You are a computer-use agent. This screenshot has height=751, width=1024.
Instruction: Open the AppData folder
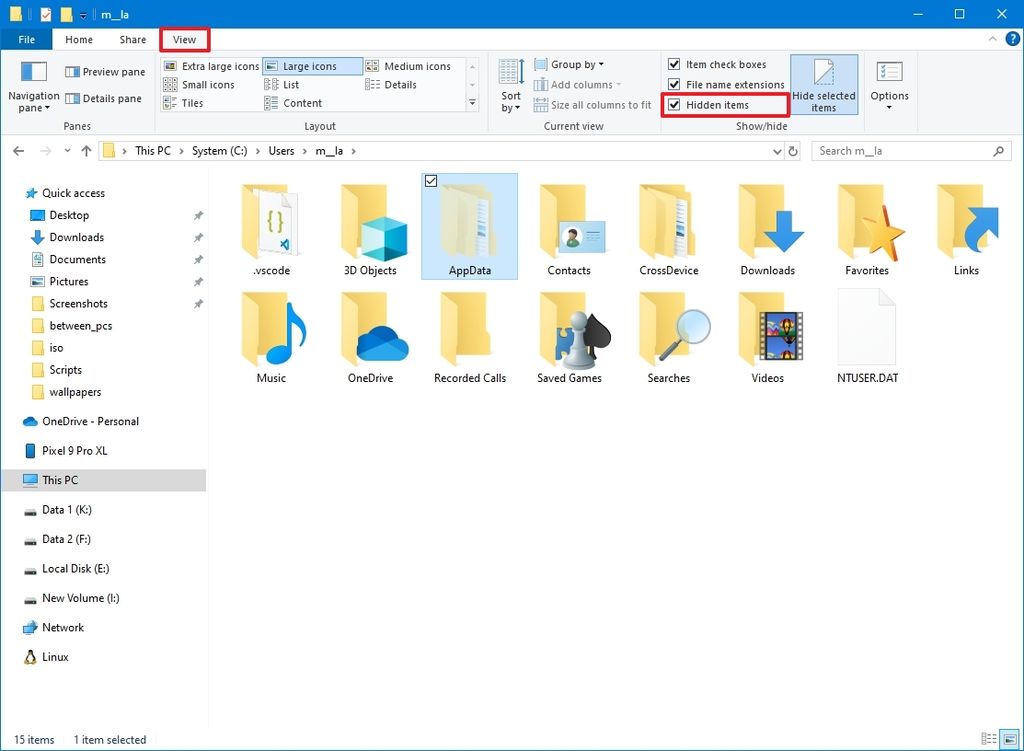(x=469, y=222)
